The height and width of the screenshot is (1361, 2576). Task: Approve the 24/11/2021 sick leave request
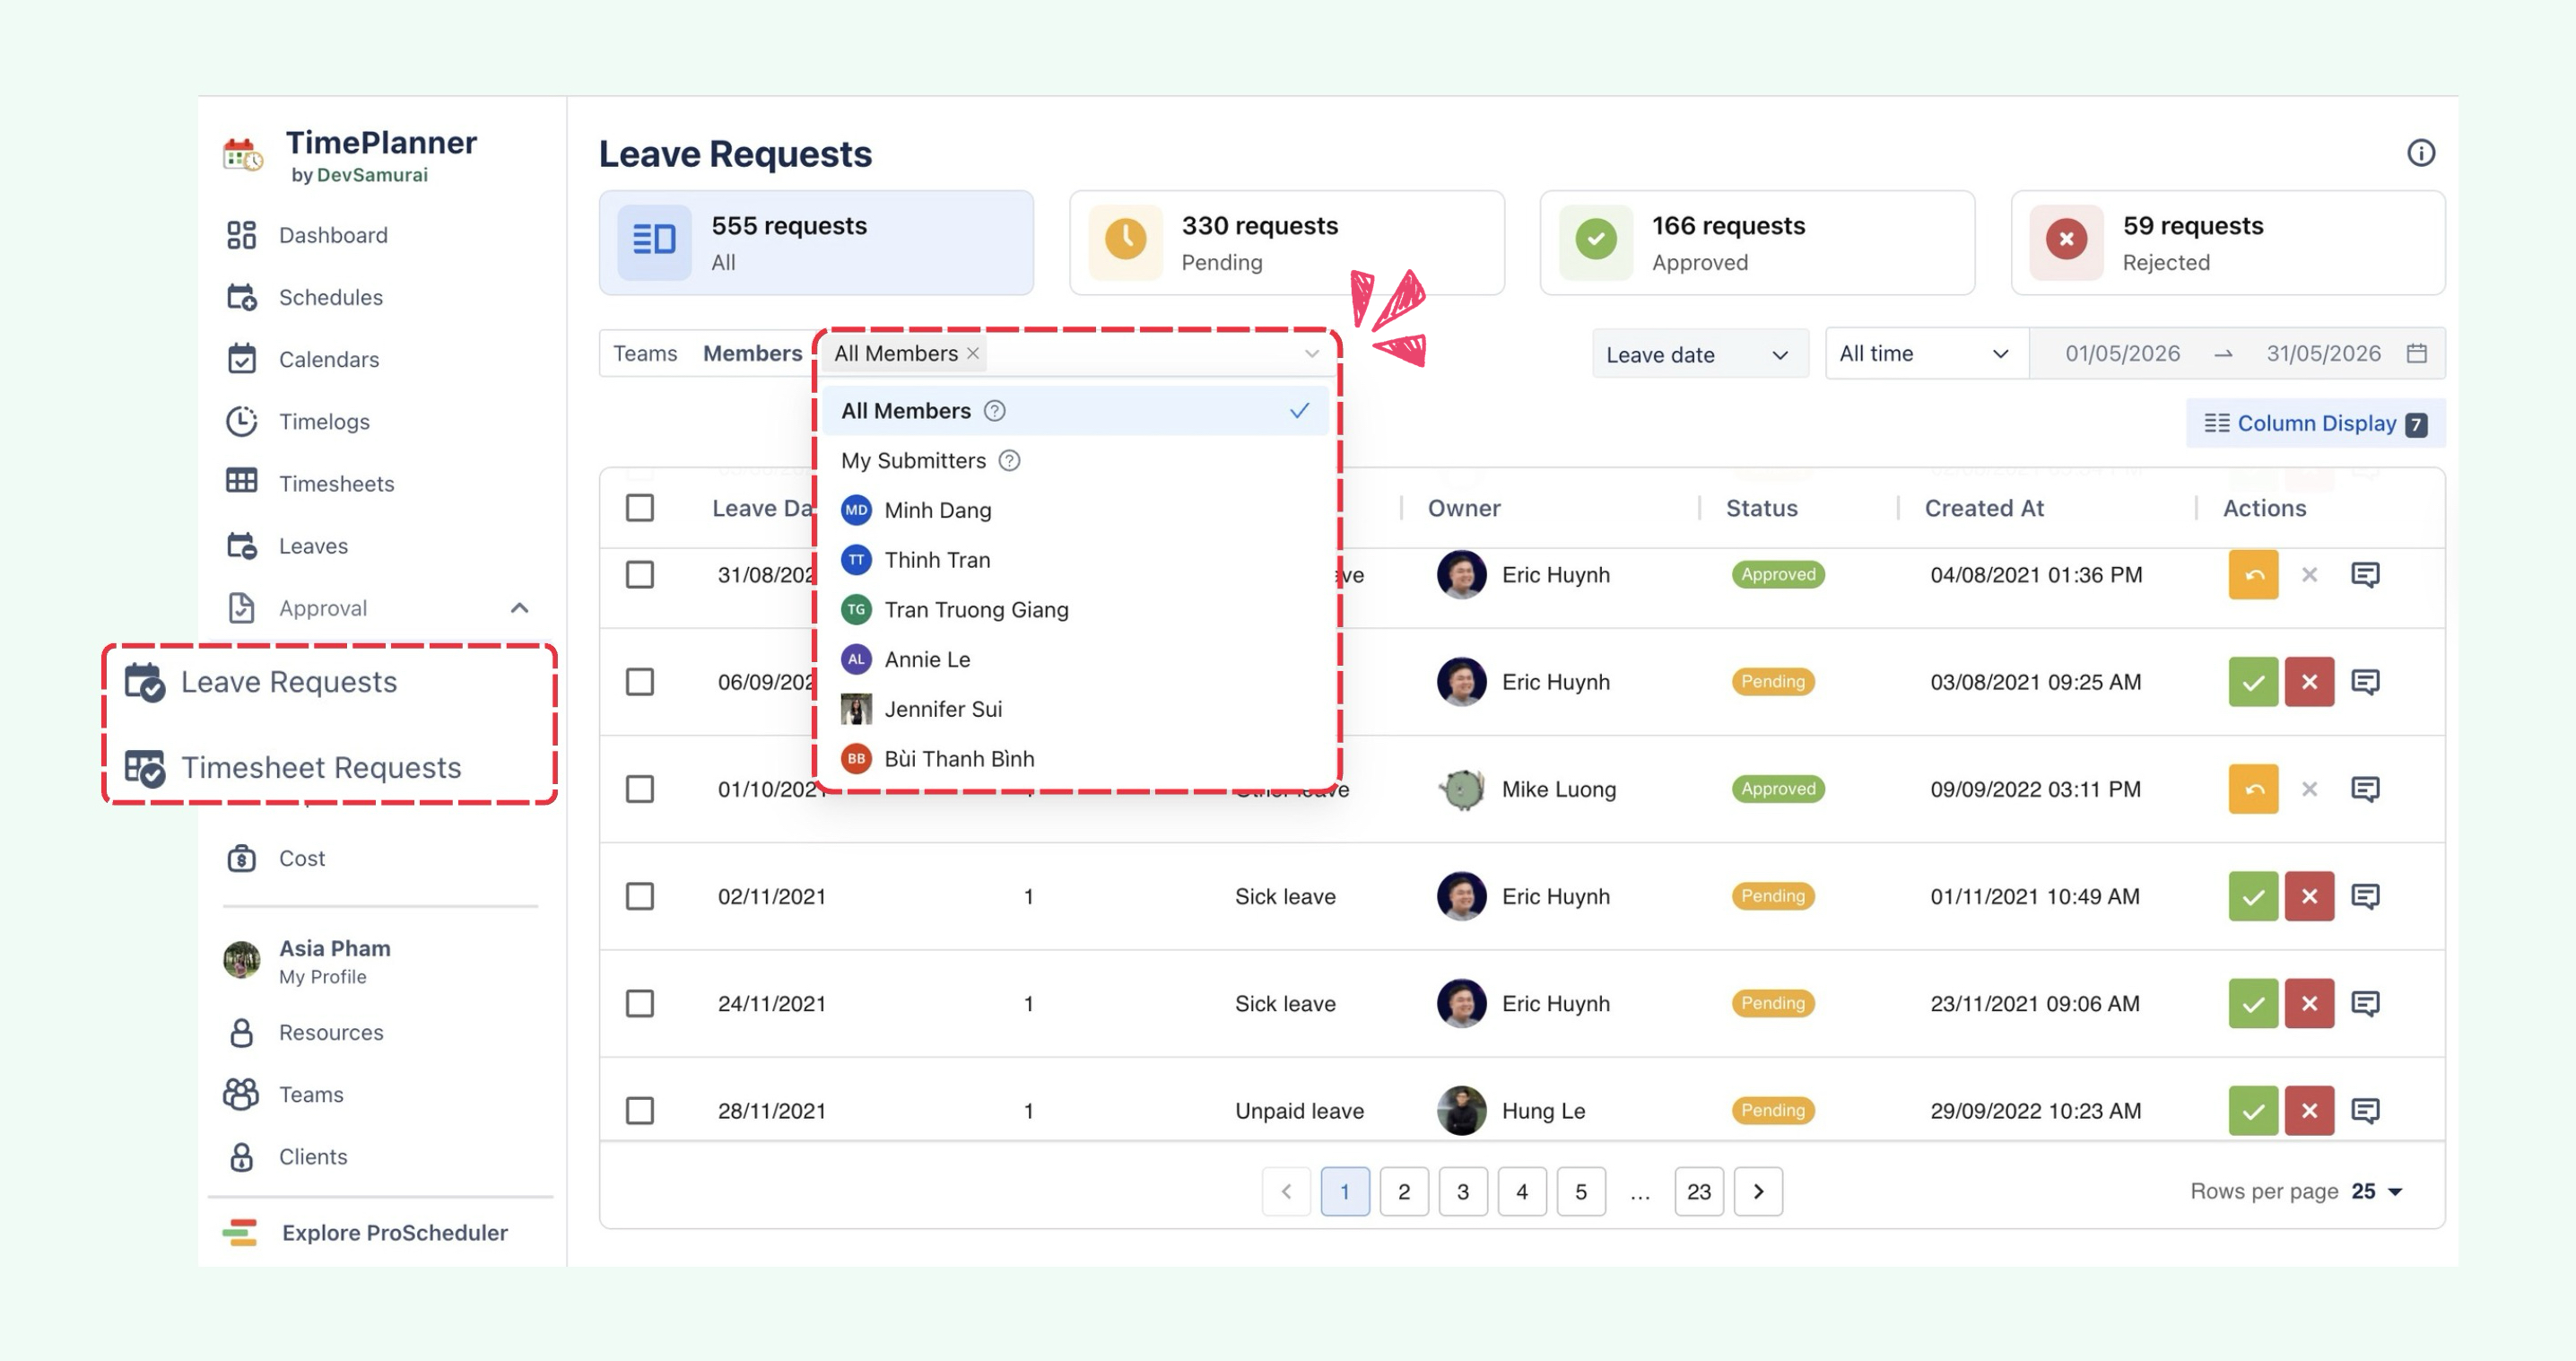point(2253,1003)
